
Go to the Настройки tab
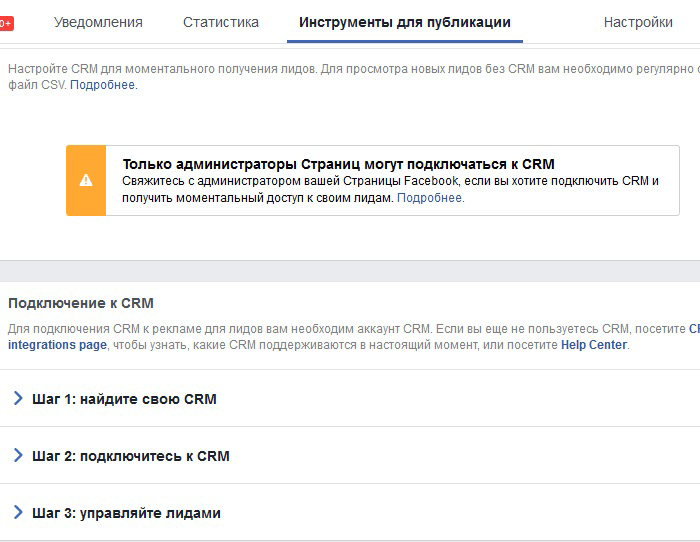638,22
